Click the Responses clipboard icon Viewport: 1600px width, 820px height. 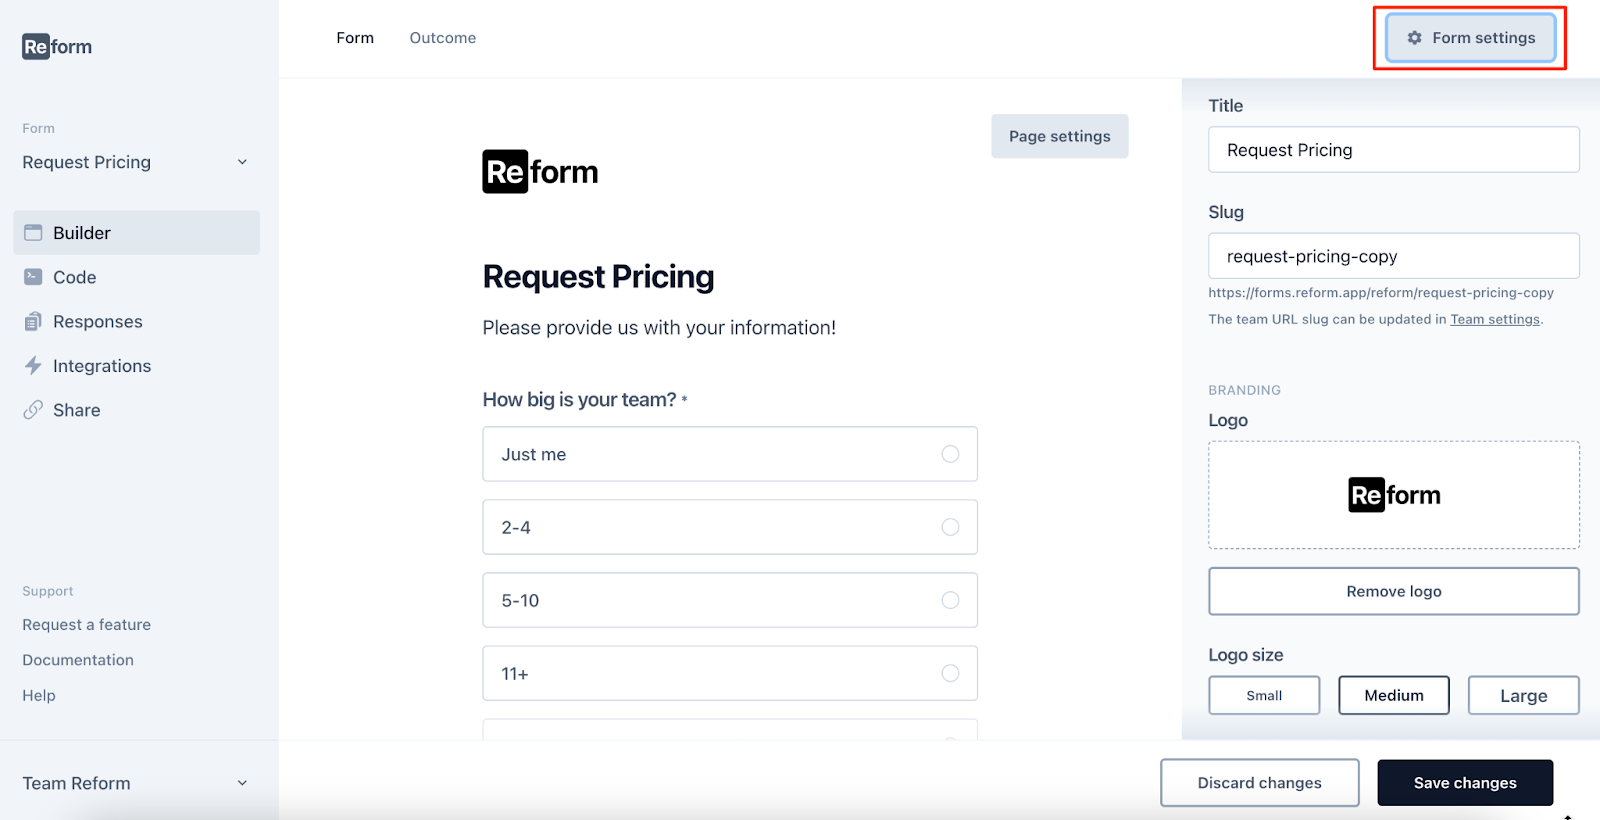coord(33,322)
